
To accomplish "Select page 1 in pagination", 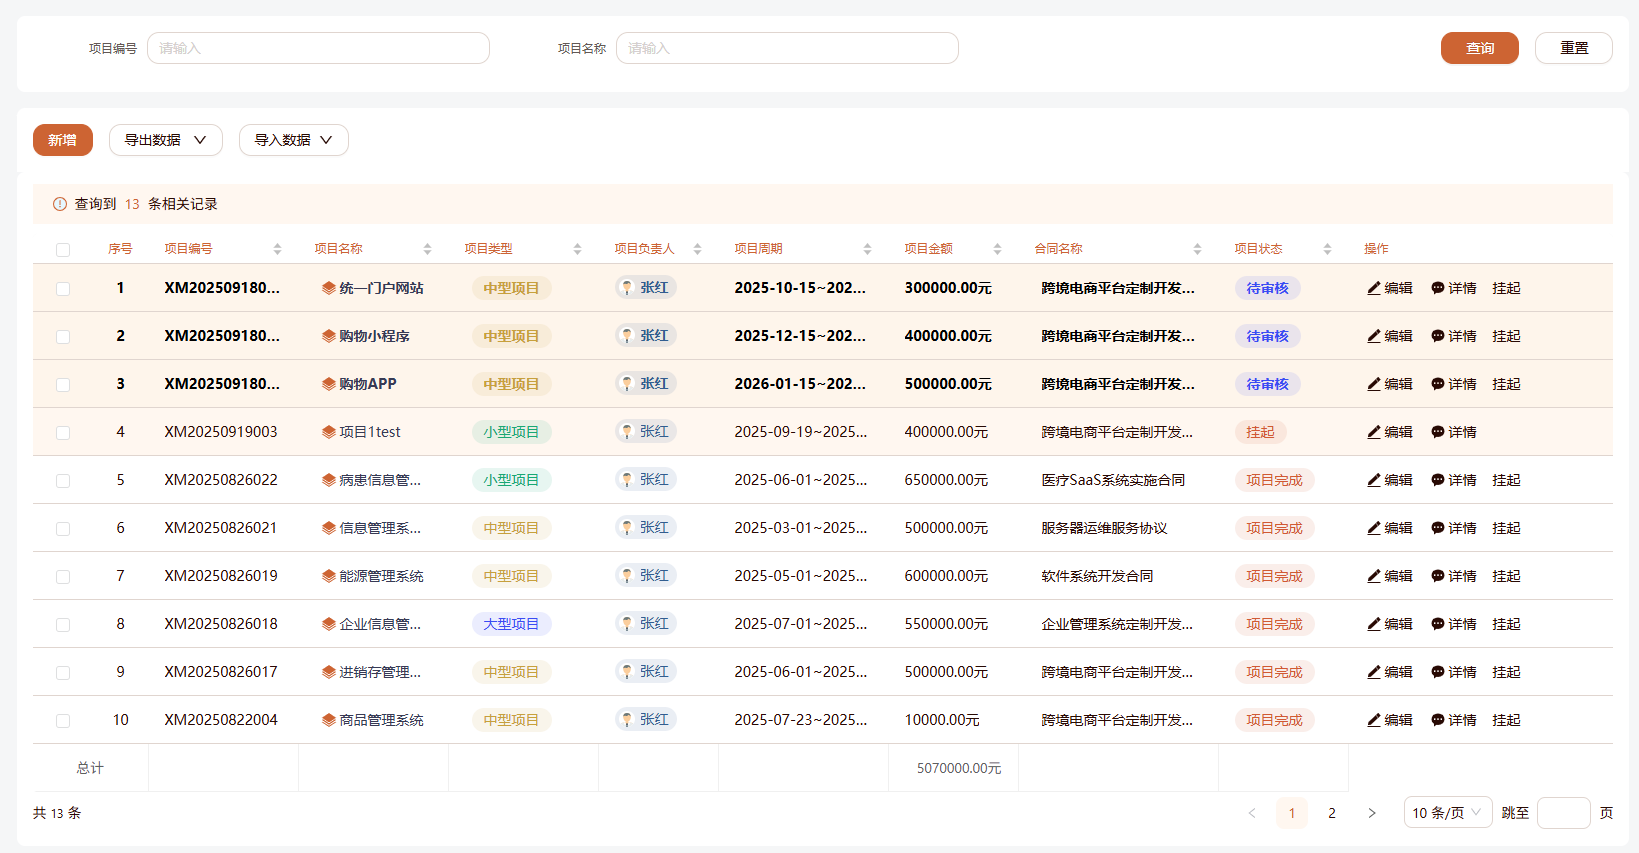I will click(1292, 813).
